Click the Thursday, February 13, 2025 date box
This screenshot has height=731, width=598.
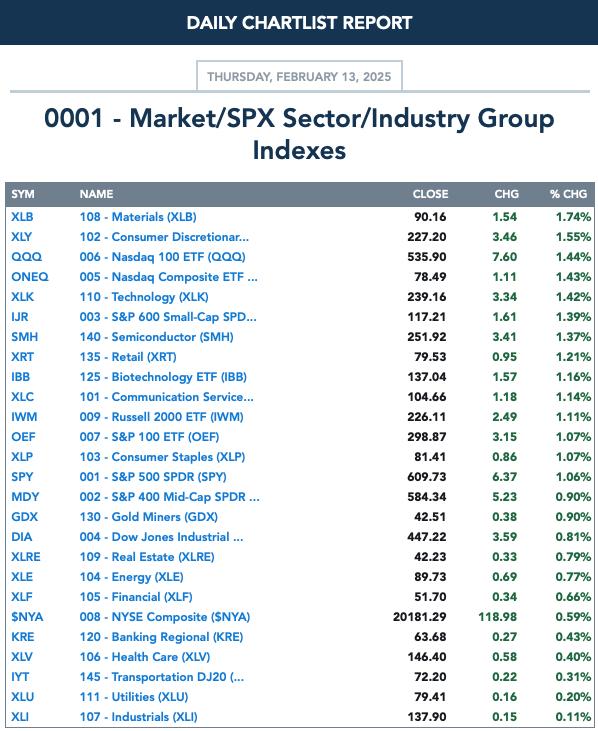[x=299, y=76]
